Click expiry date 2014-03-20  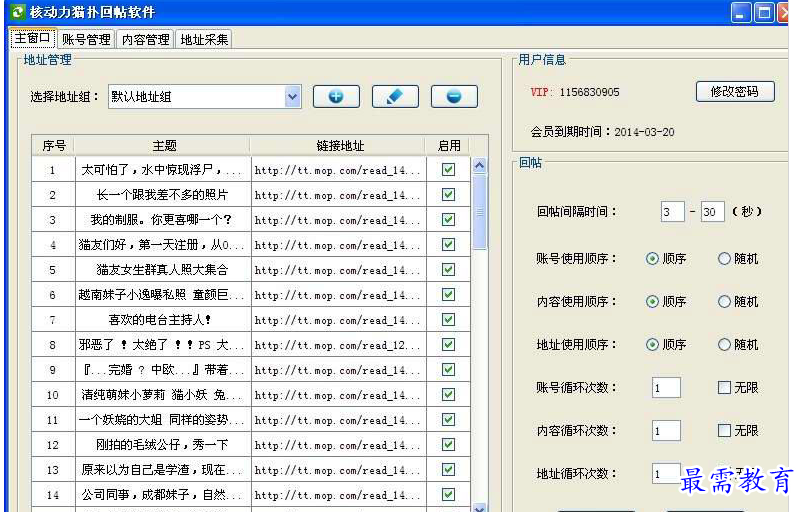[644, 132]
